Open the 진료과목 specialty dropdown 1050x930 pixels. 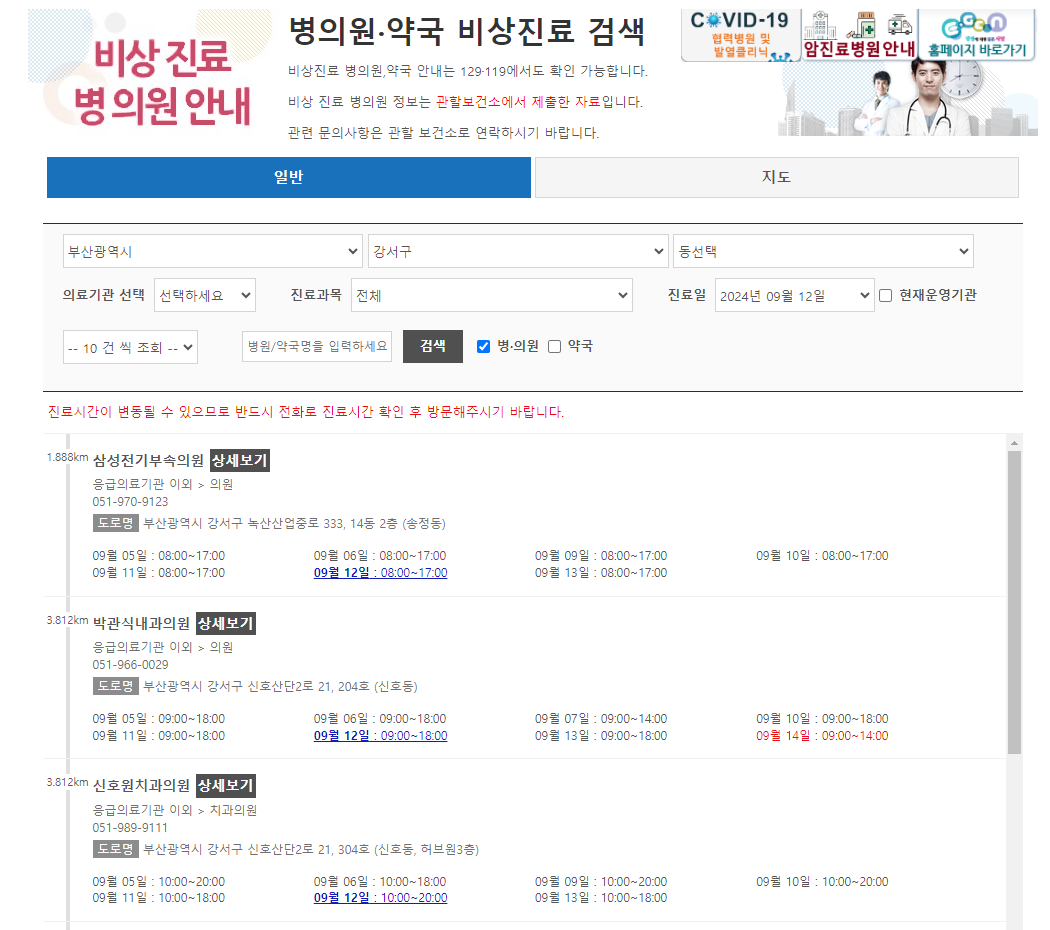pyautogui.click(x=491, y=295)
